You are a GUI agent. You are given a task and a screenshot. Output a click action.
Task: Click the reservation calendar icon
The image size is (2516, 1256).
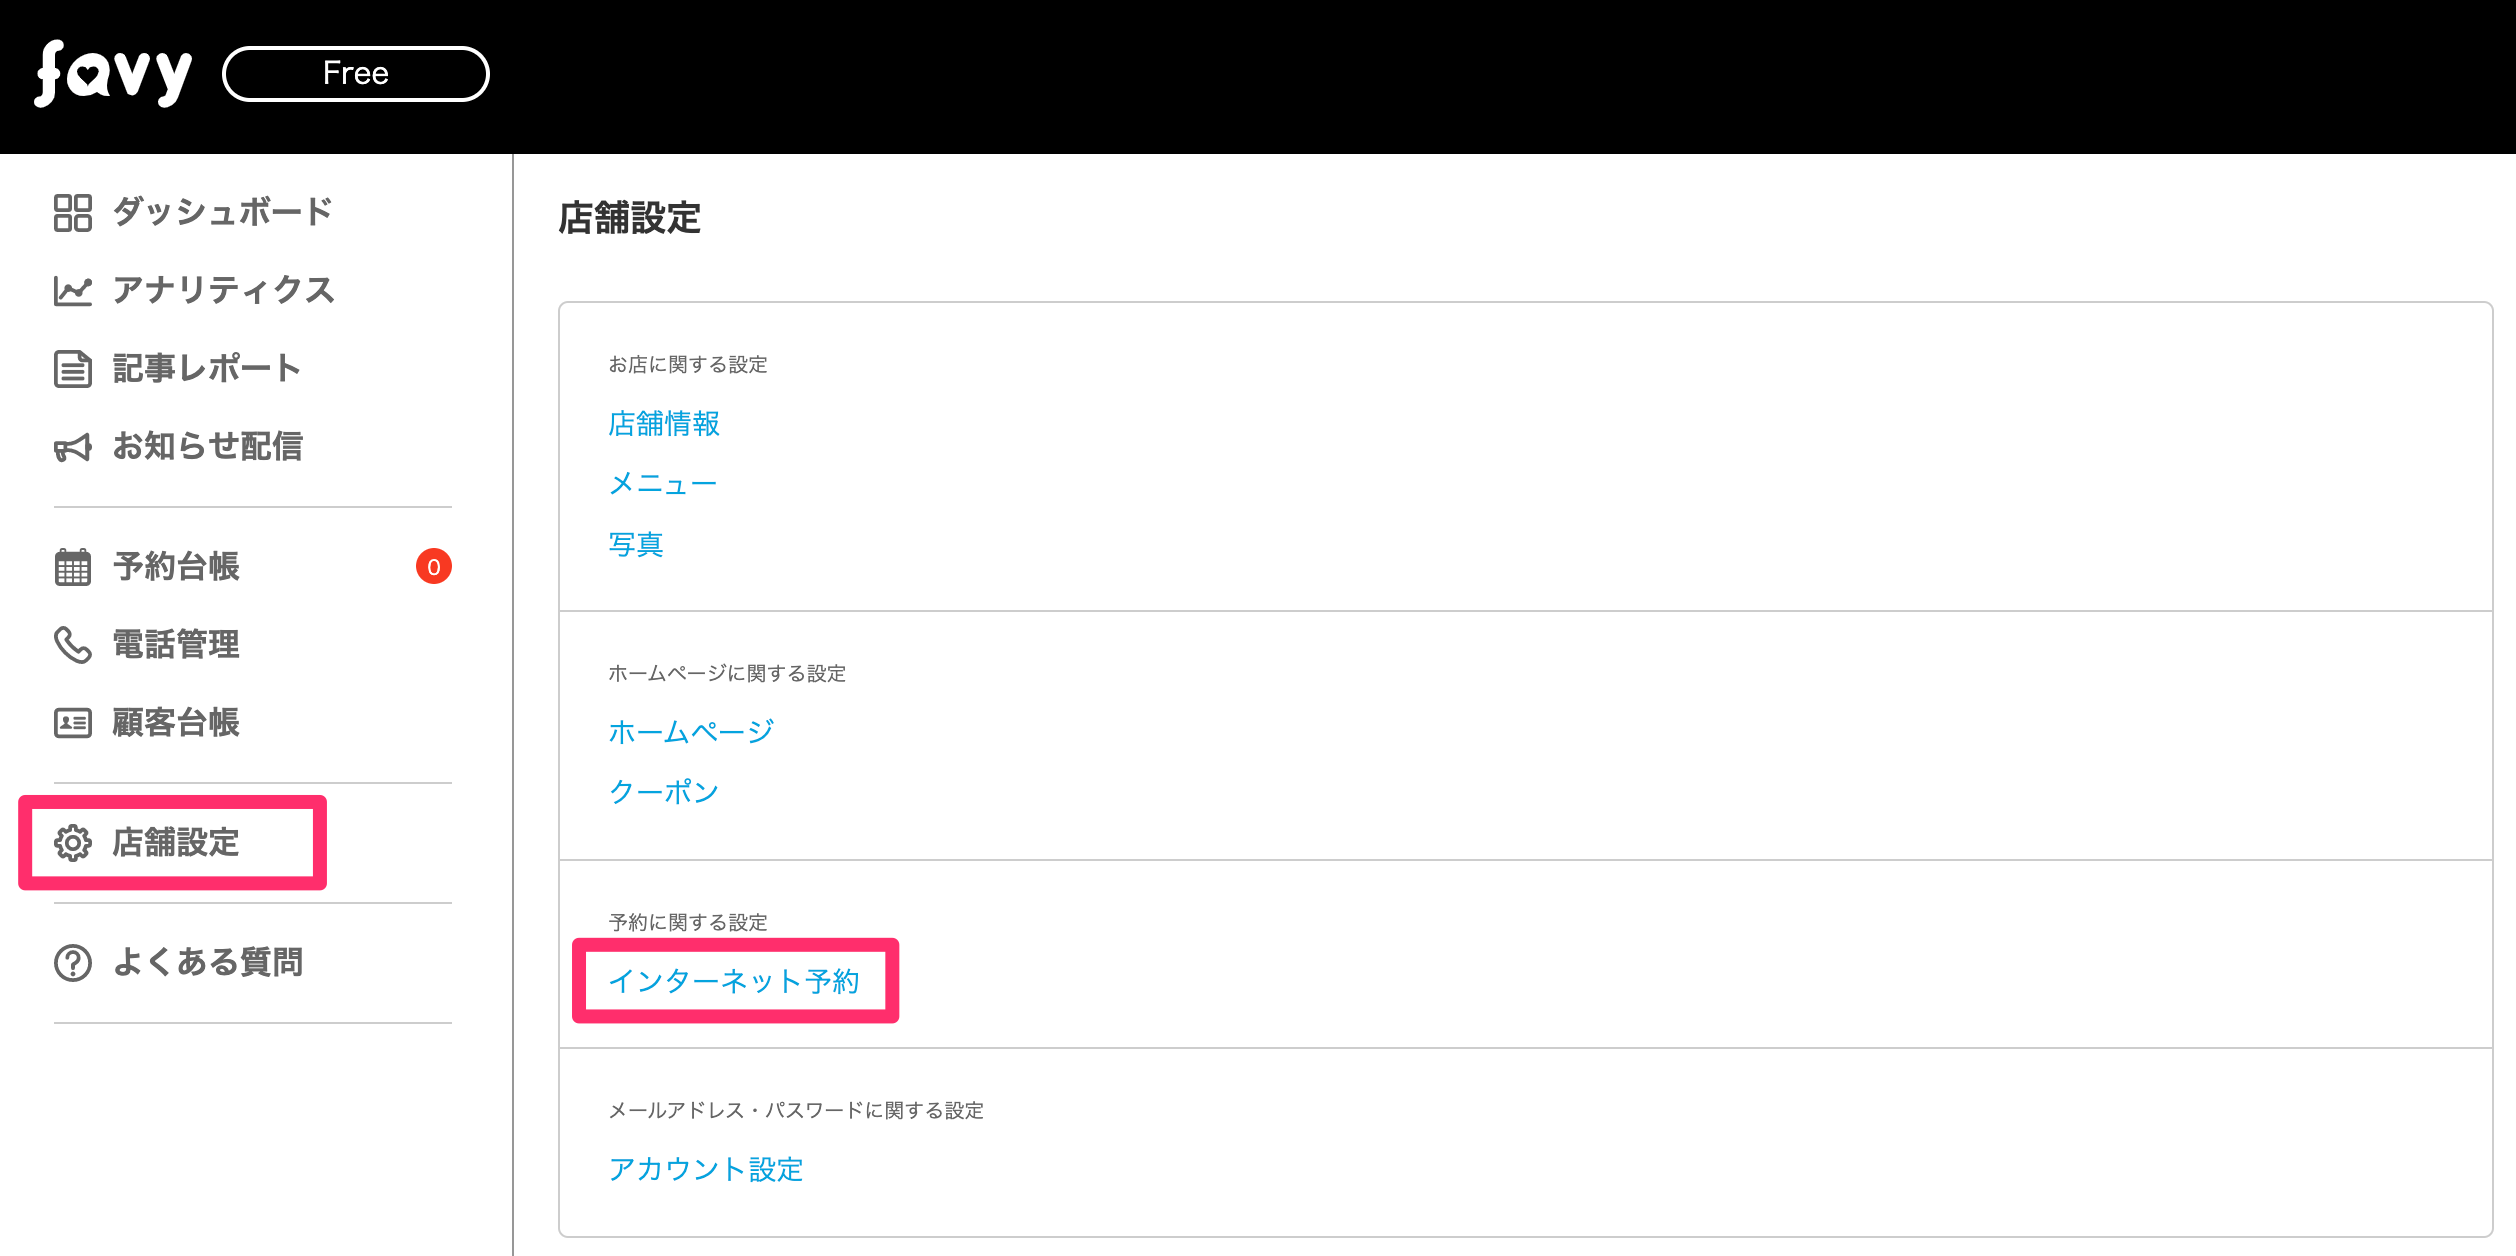[x=73, y=567]
